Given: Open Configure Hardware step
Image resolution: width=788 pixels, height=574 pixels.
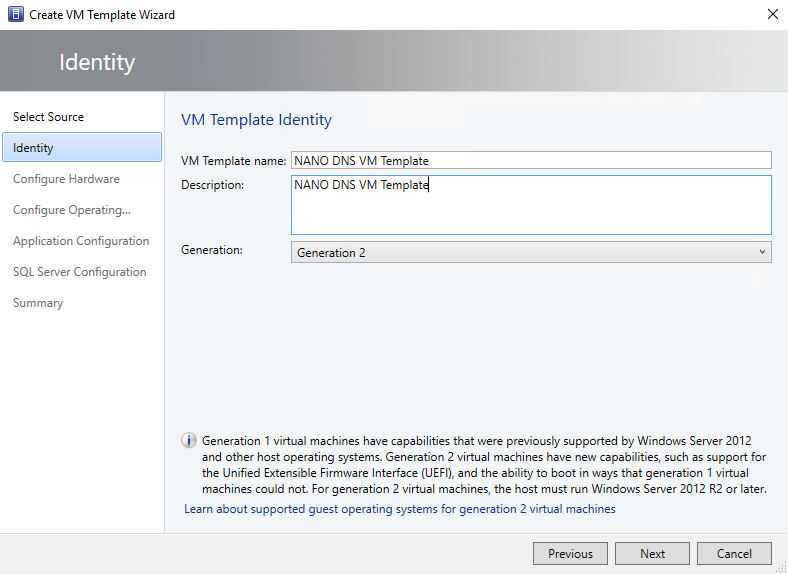Looking at the screenshot, I should point(66,179).
